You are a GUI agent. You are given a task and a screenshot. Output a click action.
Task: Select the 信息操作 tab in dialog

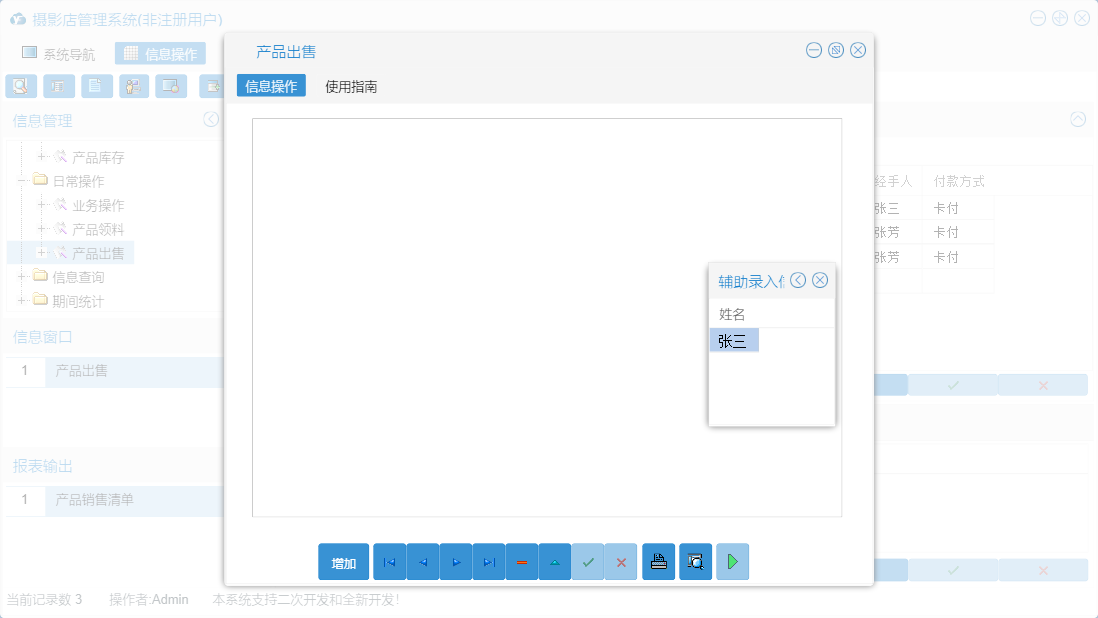coord(271,86)
